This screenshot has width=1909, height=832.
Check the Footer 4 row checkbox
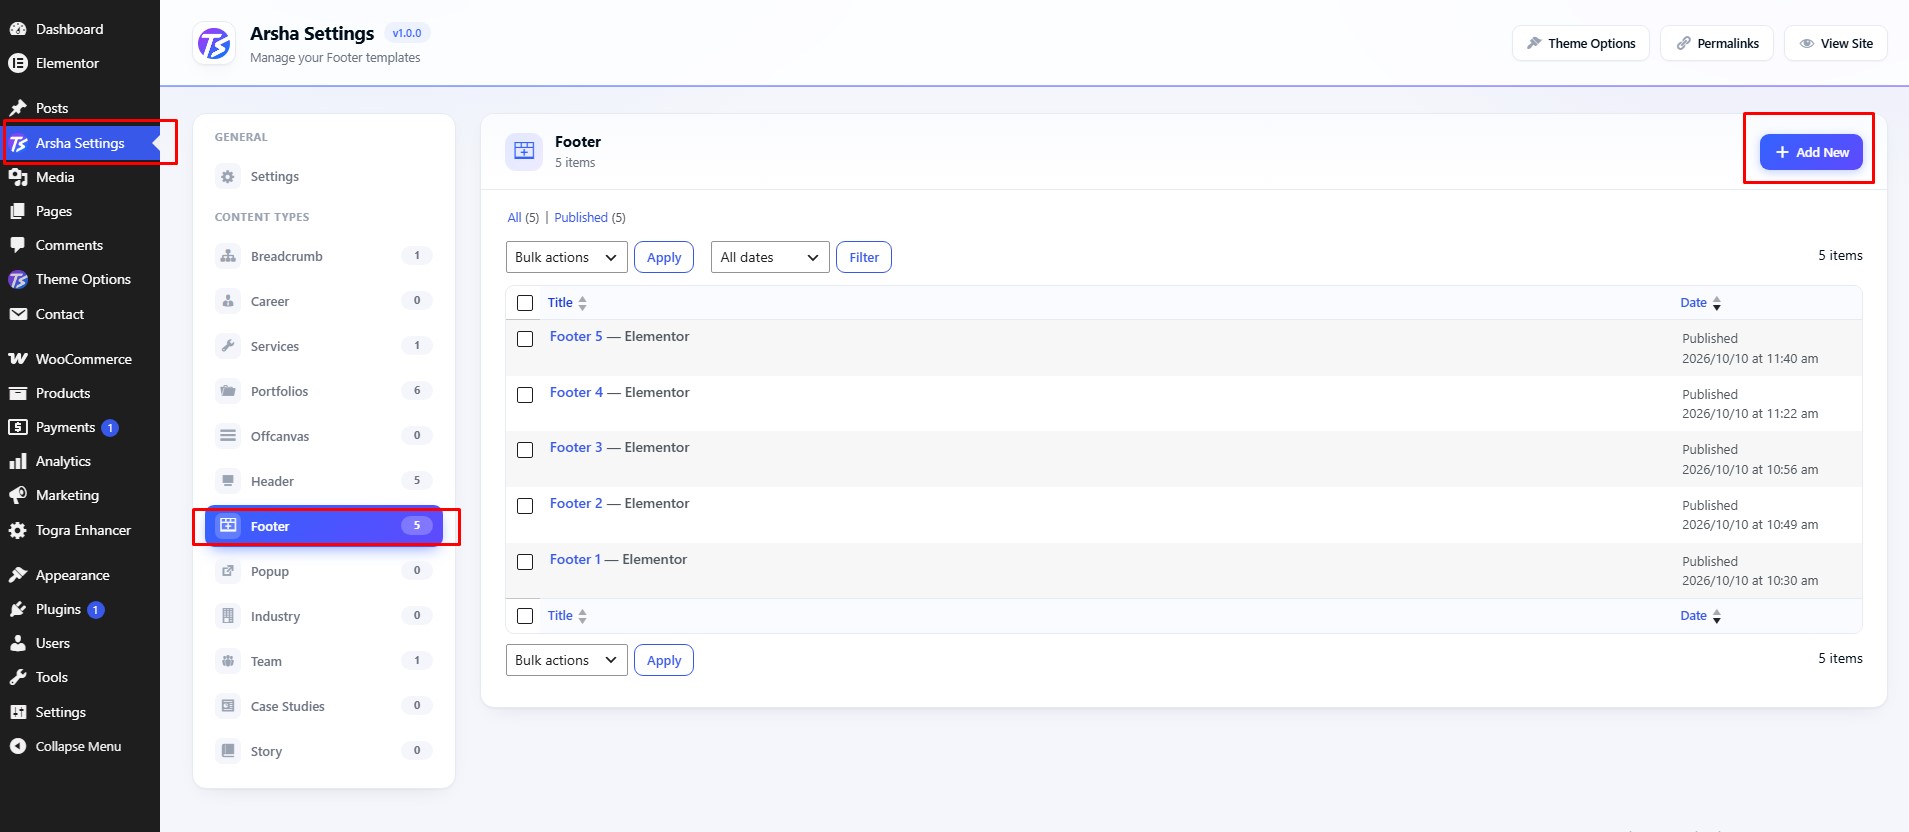click(x=525, y=395)
